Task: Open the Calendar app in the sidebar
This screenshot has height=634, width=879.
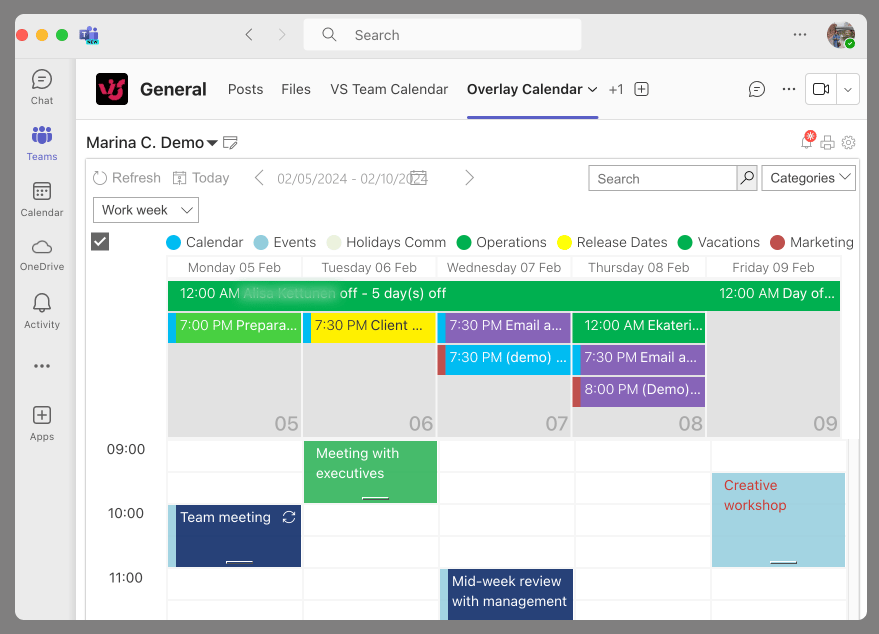Action: (41, 200)
